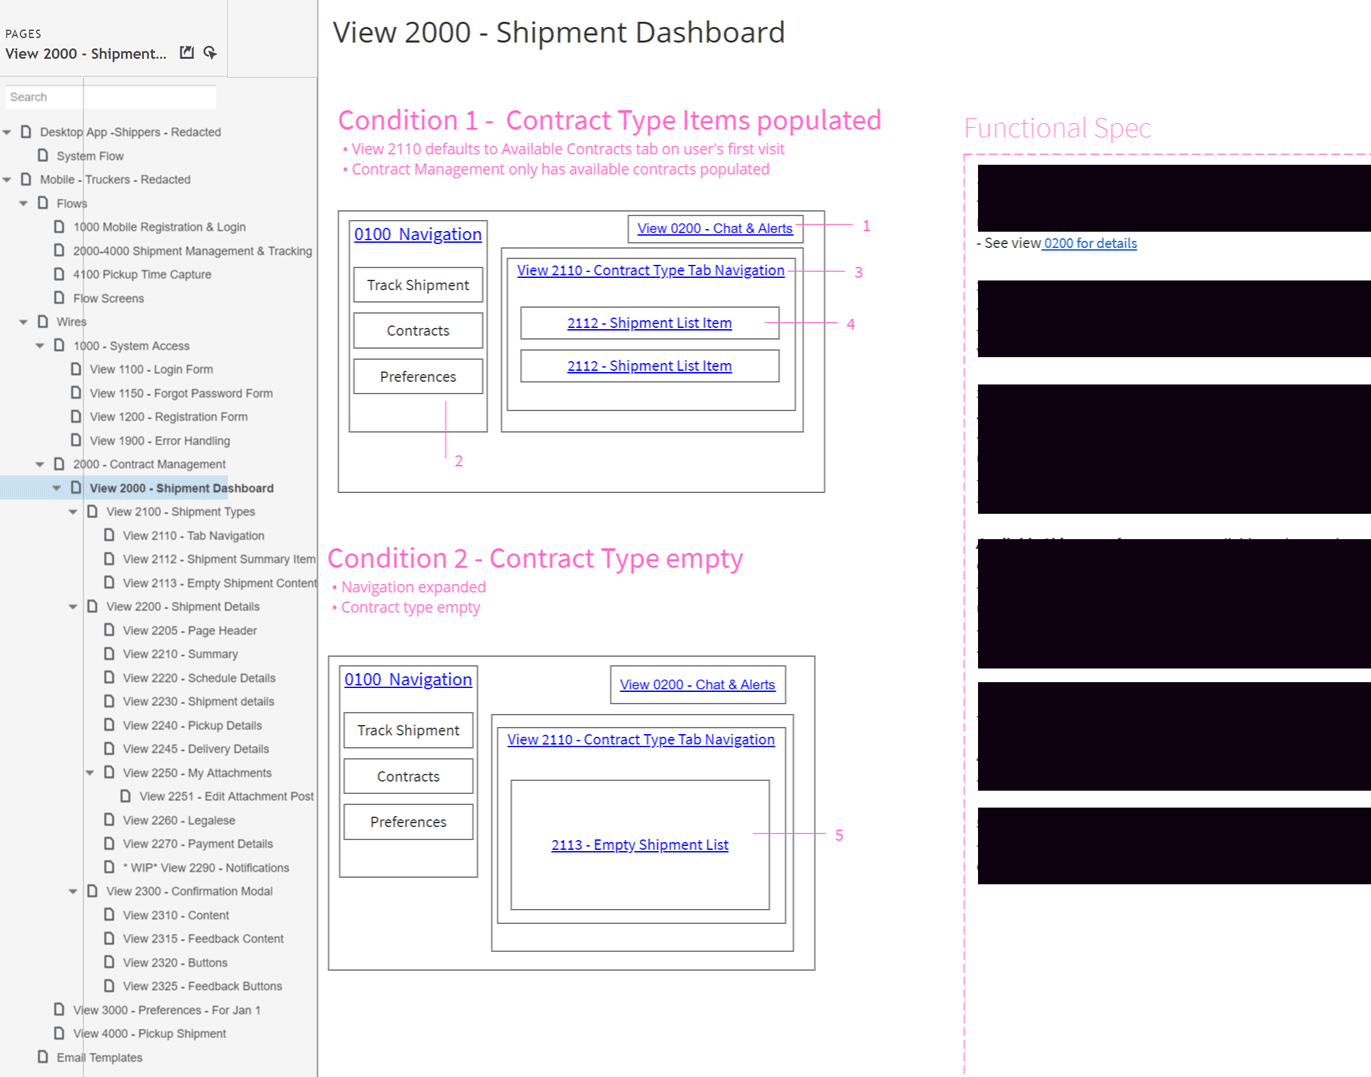Viewport: 1371px width, 1077px height.
Task: Open View 2230 - Shipment details page
Action: coord(198,702)
